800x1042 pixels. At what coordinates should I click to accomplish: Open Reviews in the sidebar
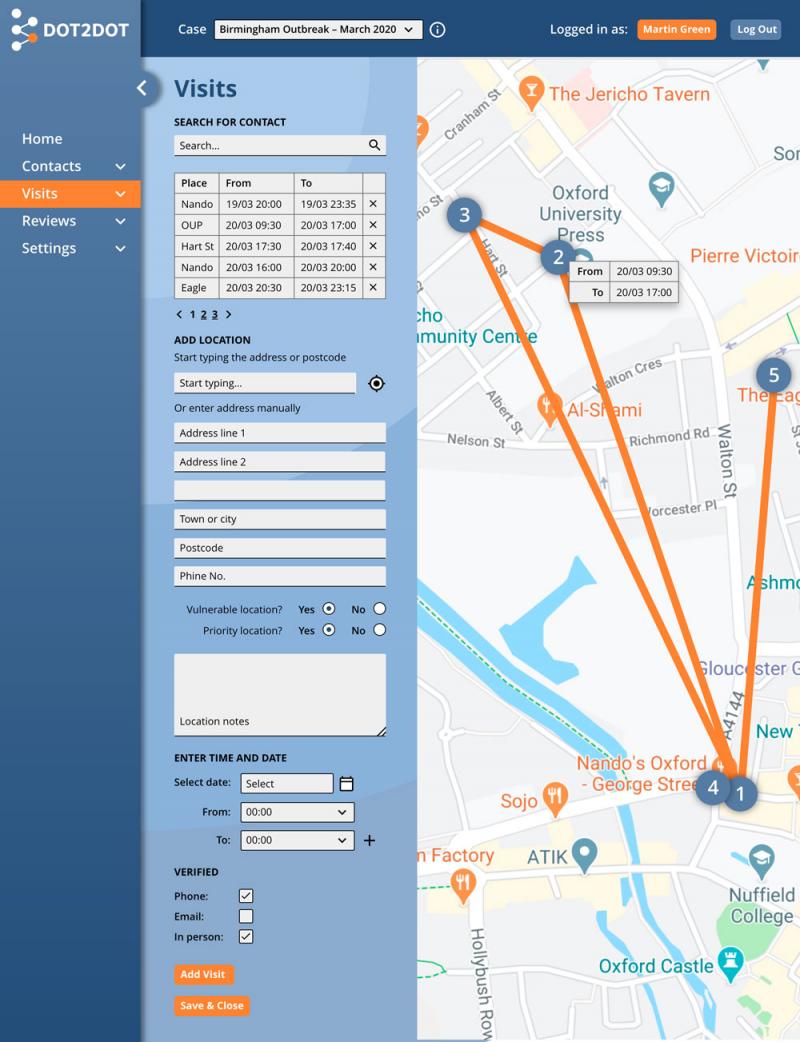coord(49,221)
